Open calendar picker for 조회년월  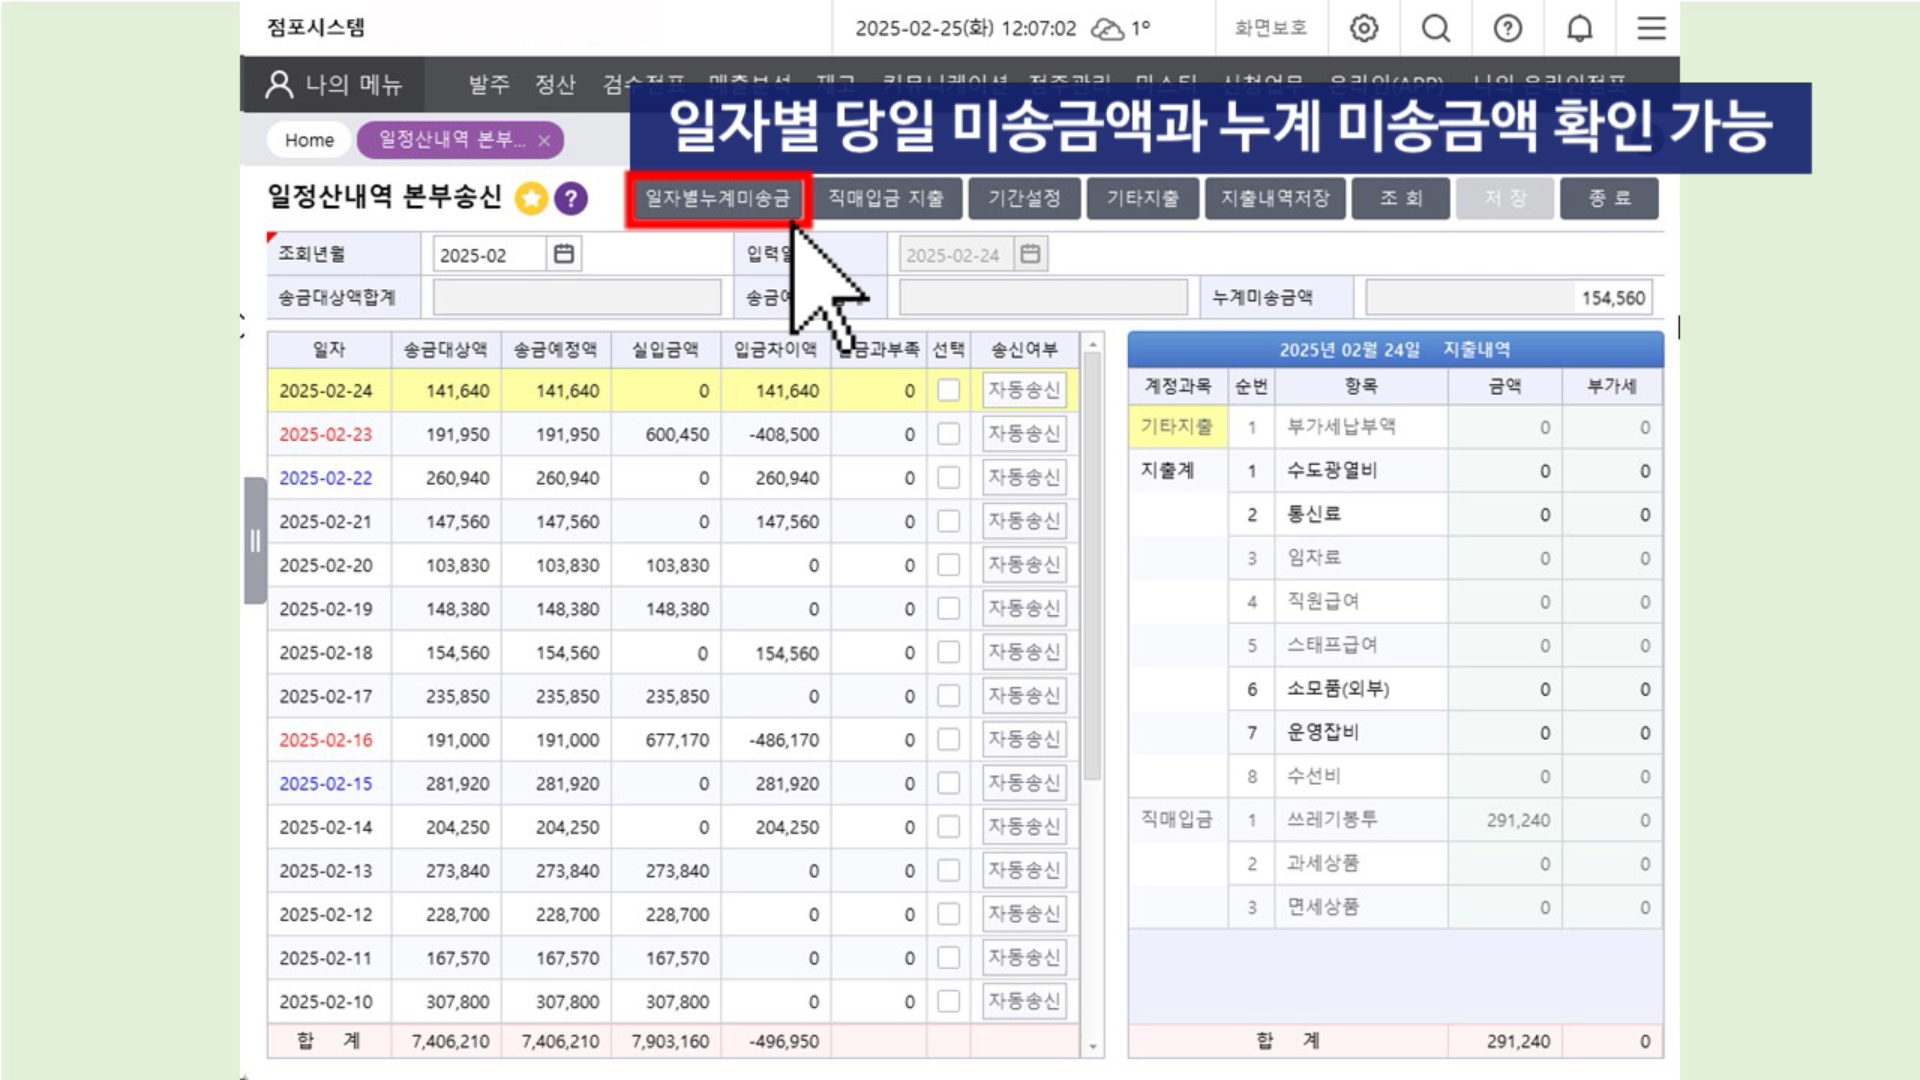point(564,254)
